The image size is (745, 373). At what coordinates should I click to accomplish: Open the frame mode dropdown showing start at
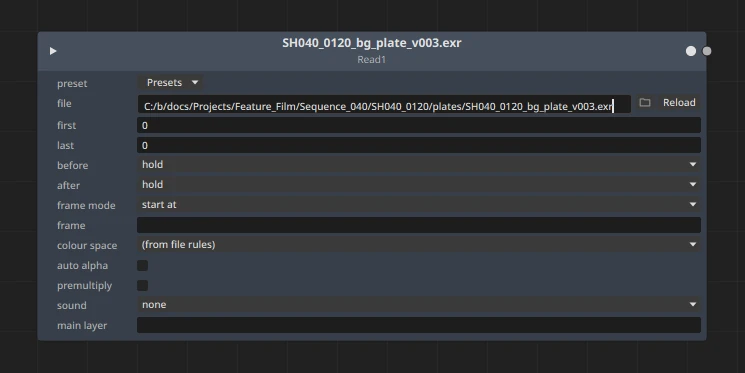pyautogui.click(x=419, y=205)
